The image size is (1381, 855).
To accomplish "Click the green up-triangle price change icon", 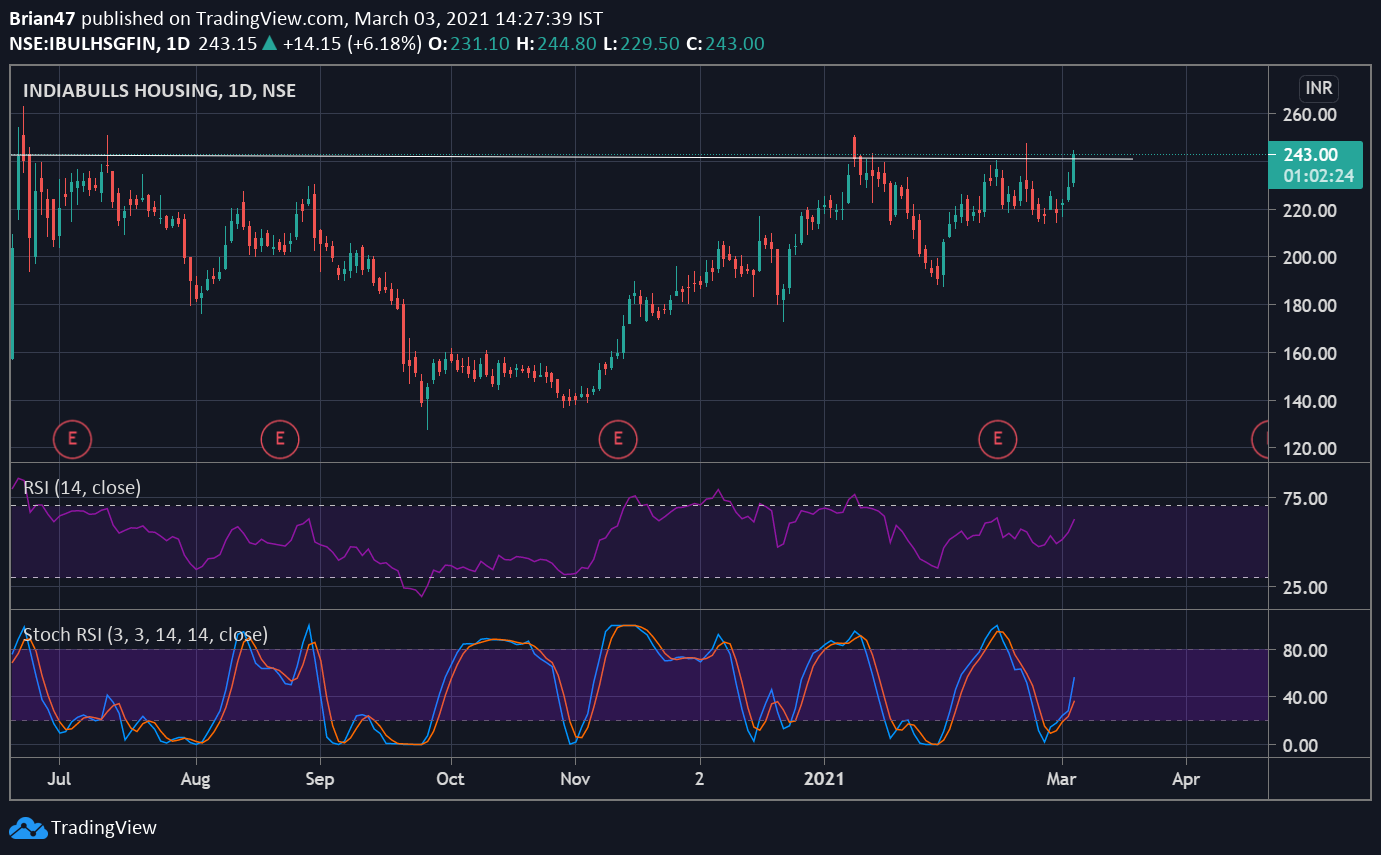I will (269, 43).
